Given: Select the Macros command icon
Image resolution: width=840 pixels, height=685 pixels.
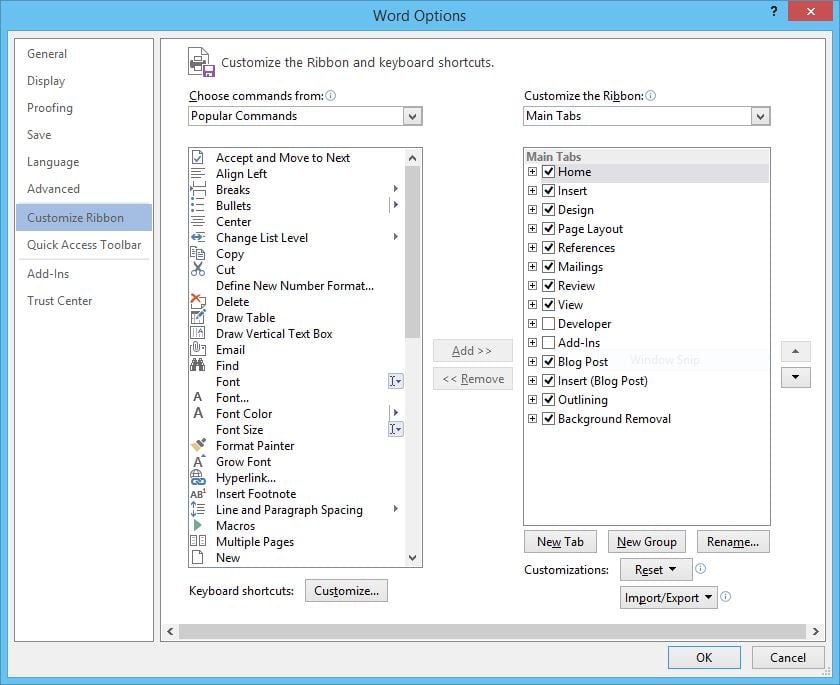Looking at the screenshot, I should 203,526.
